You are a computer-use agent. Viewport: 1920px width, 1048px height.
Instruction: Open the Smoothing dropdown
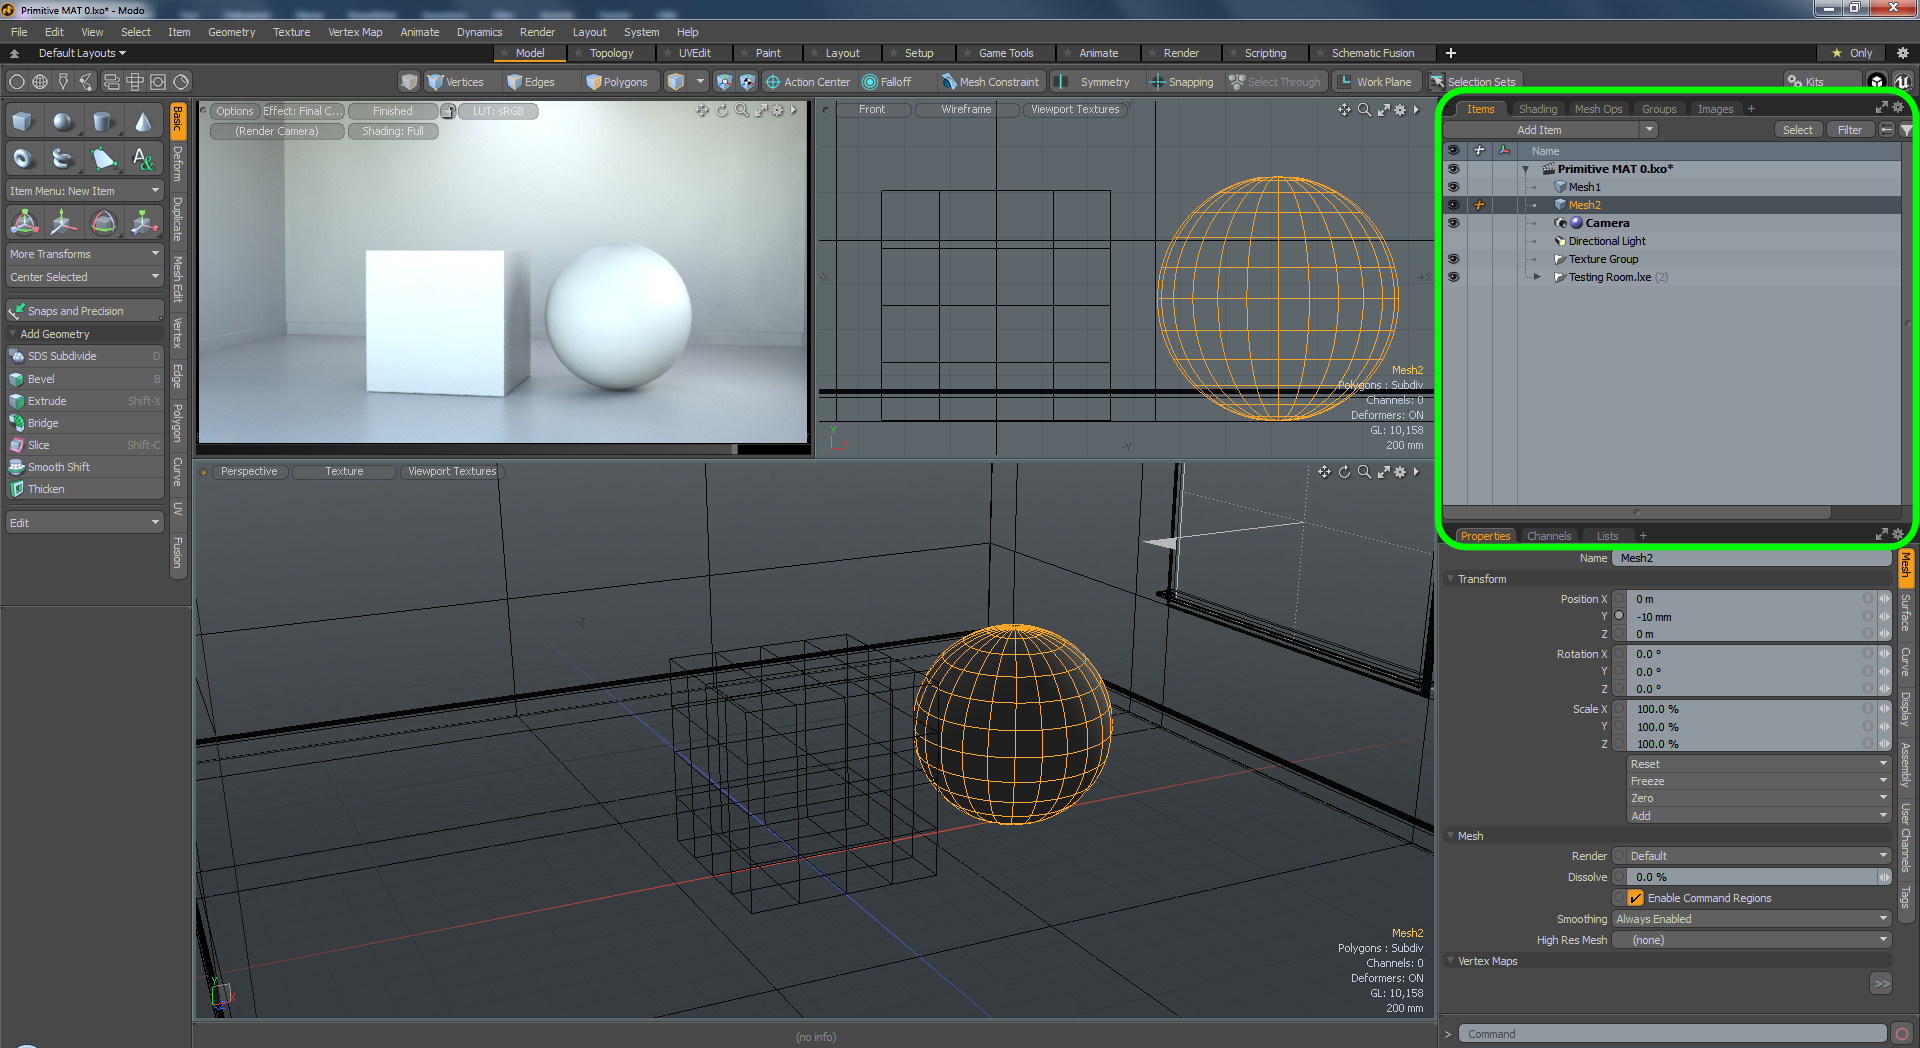pyautogui.click(x=1751, y=919)
